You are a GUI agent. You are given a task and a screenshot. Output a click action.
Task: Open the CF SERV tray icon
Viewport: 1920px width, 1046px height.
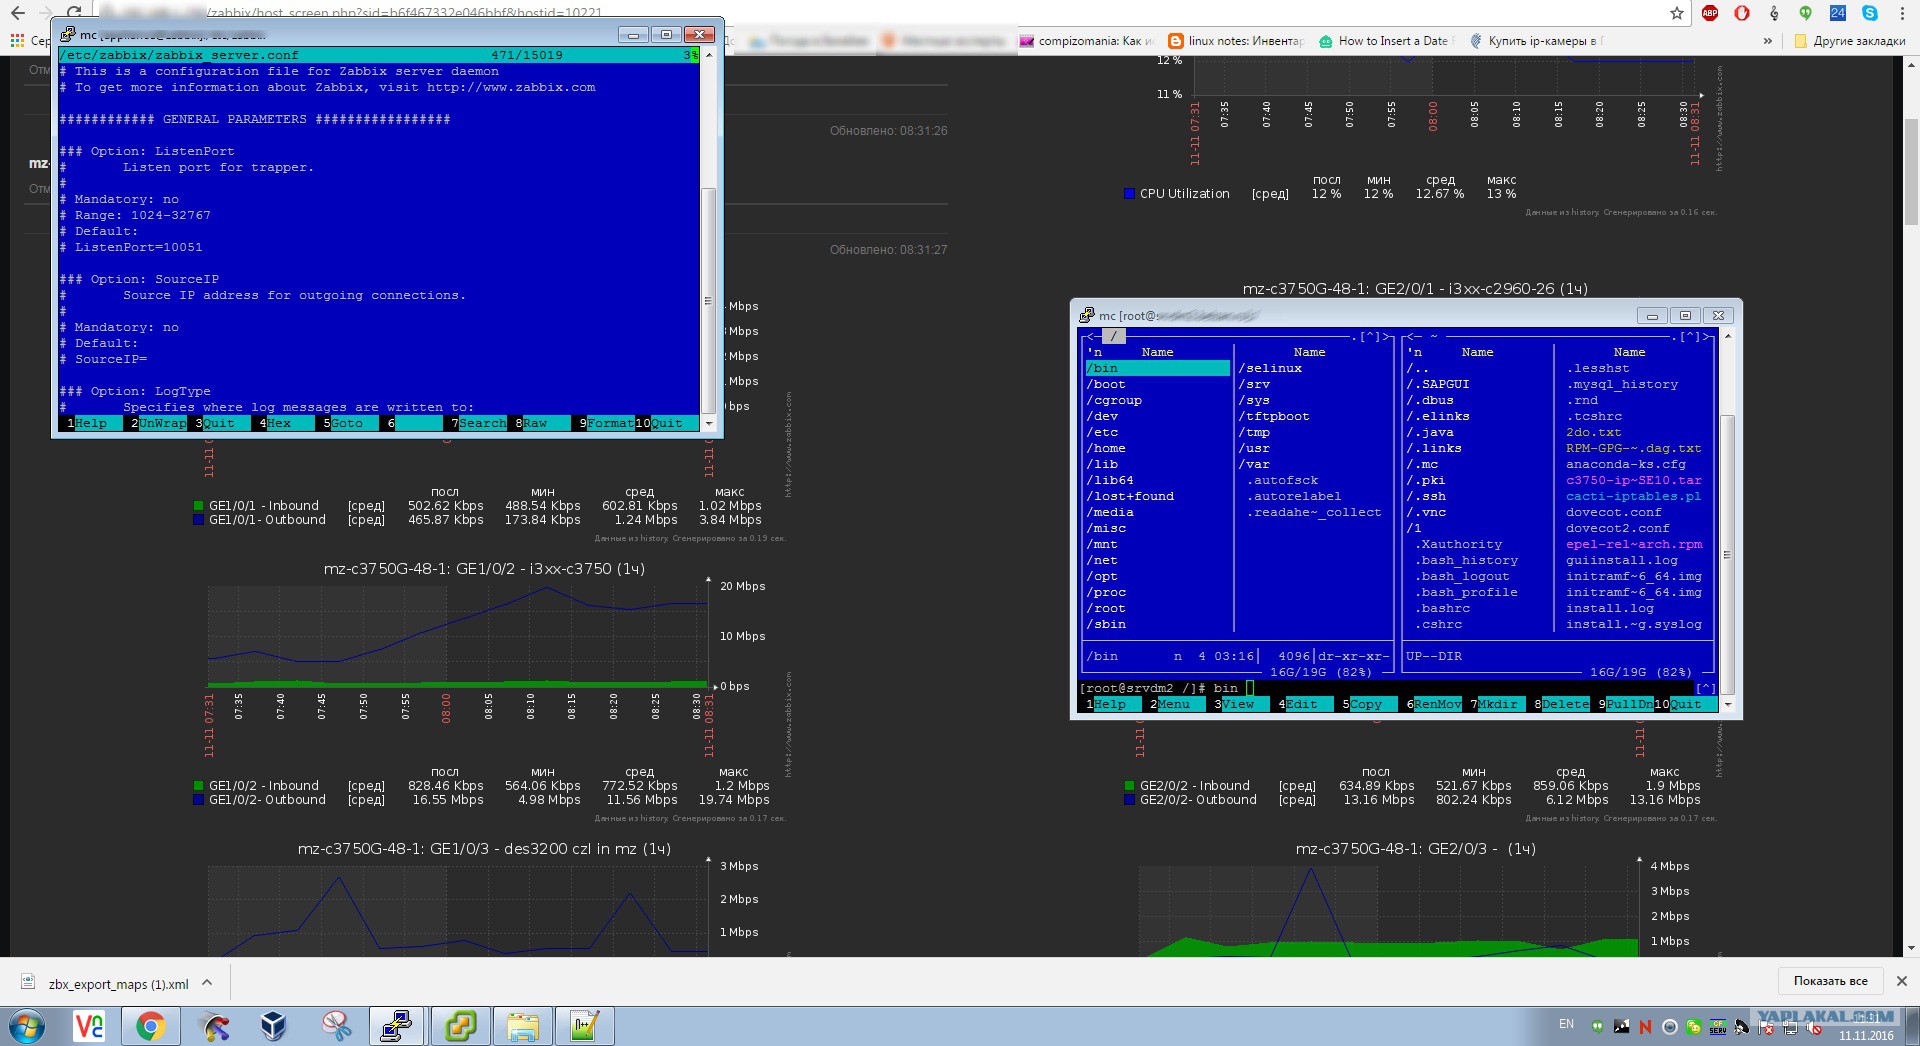coord(1718,1027)
